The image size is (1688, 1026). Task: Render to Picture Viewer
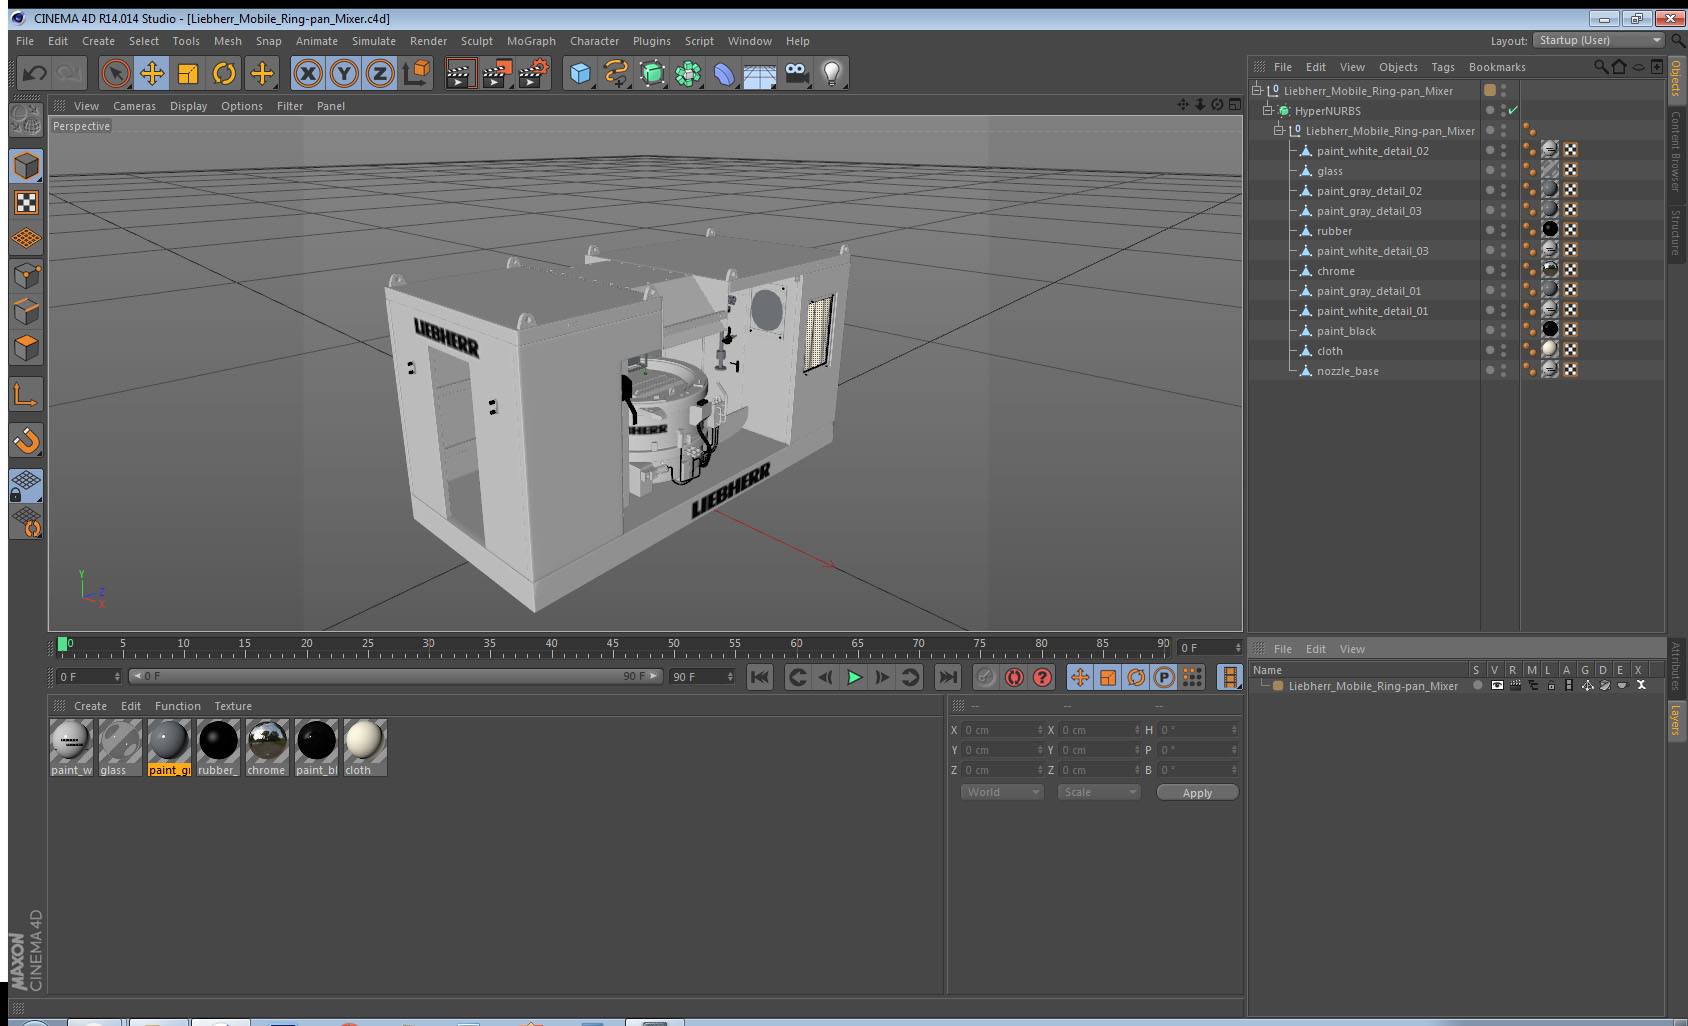click(x=497, y=73)
